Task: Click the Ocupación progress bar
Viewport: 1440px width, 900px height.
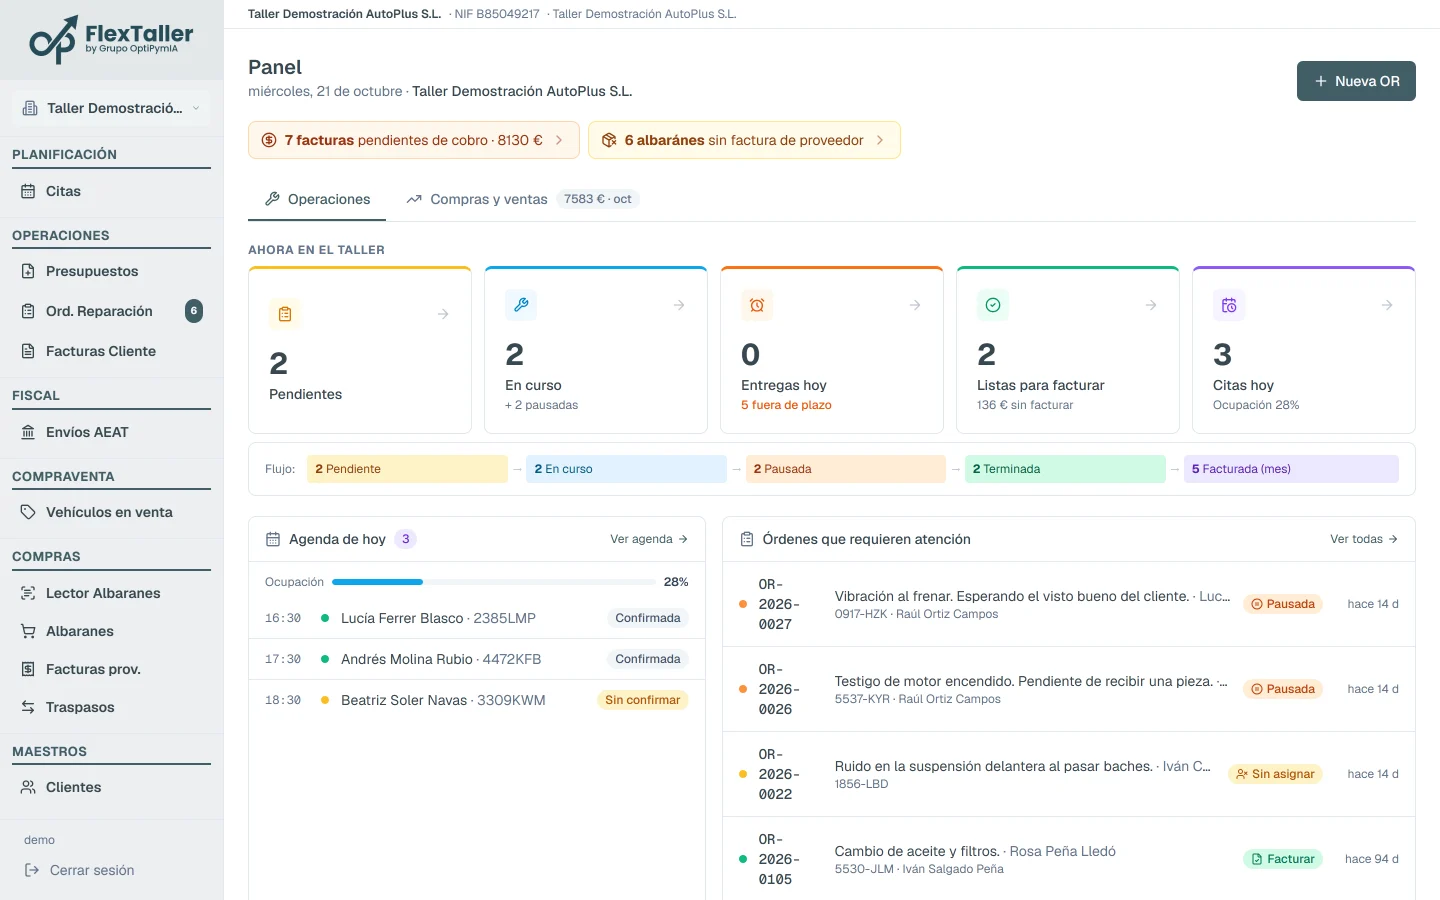Action: 494,582
